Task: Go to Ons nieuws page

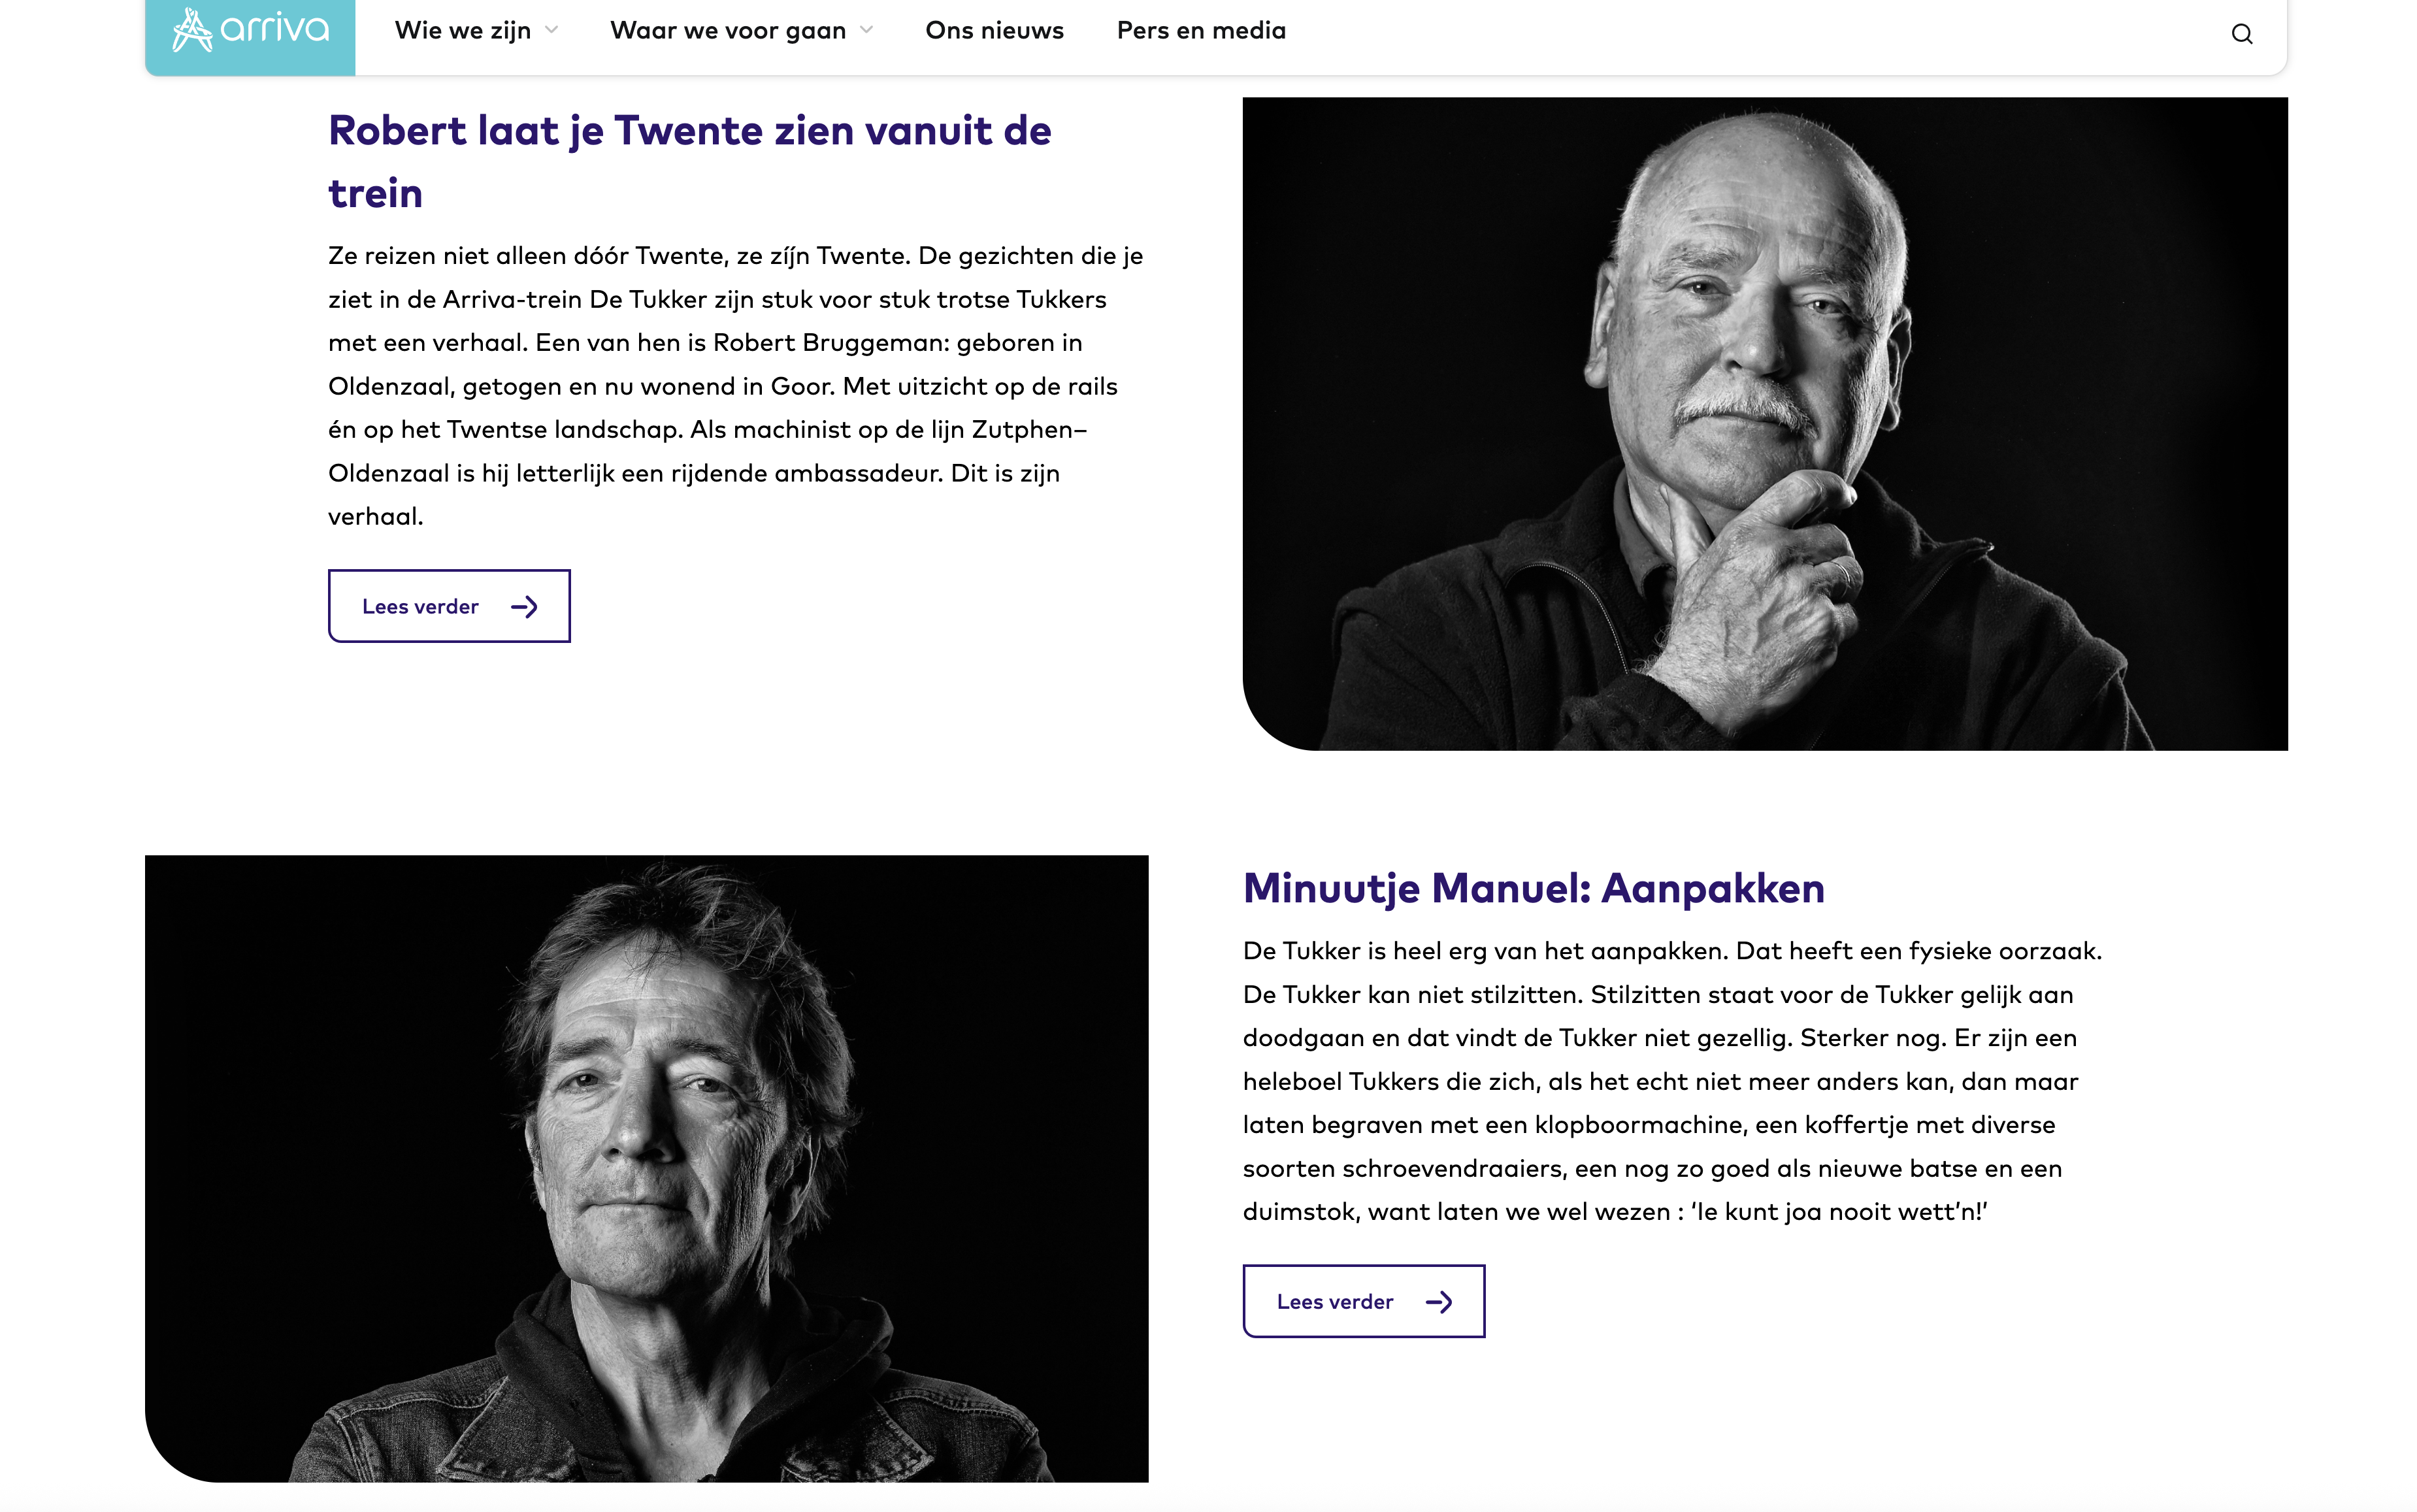Action: click(x=994, y=31)
